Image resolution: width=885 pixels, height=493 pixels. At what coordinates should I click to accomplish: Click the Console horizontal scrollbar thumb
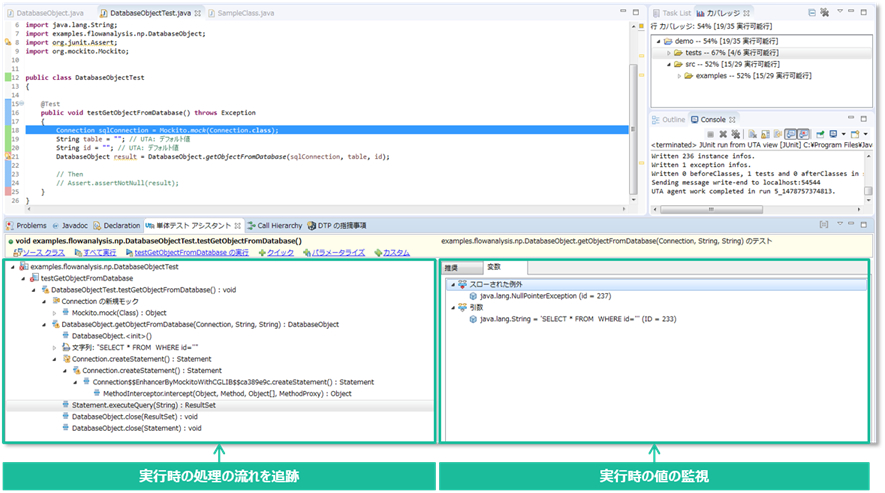point(711,210)
